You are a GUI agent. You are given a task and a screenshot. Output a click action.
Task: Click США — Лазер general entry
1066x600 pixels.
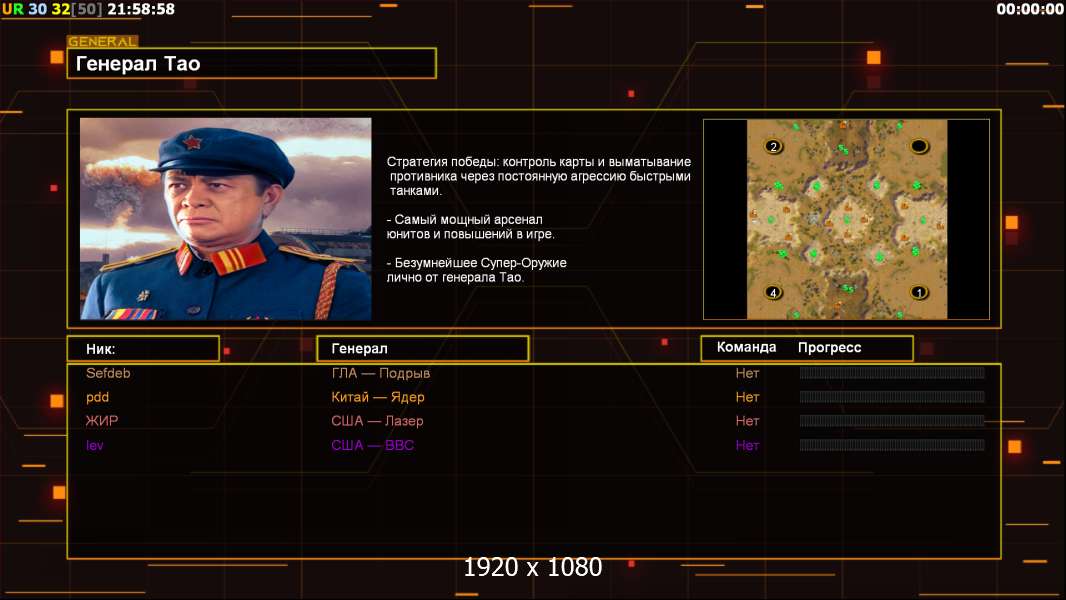pyautogui.click(x=377, y=421)
